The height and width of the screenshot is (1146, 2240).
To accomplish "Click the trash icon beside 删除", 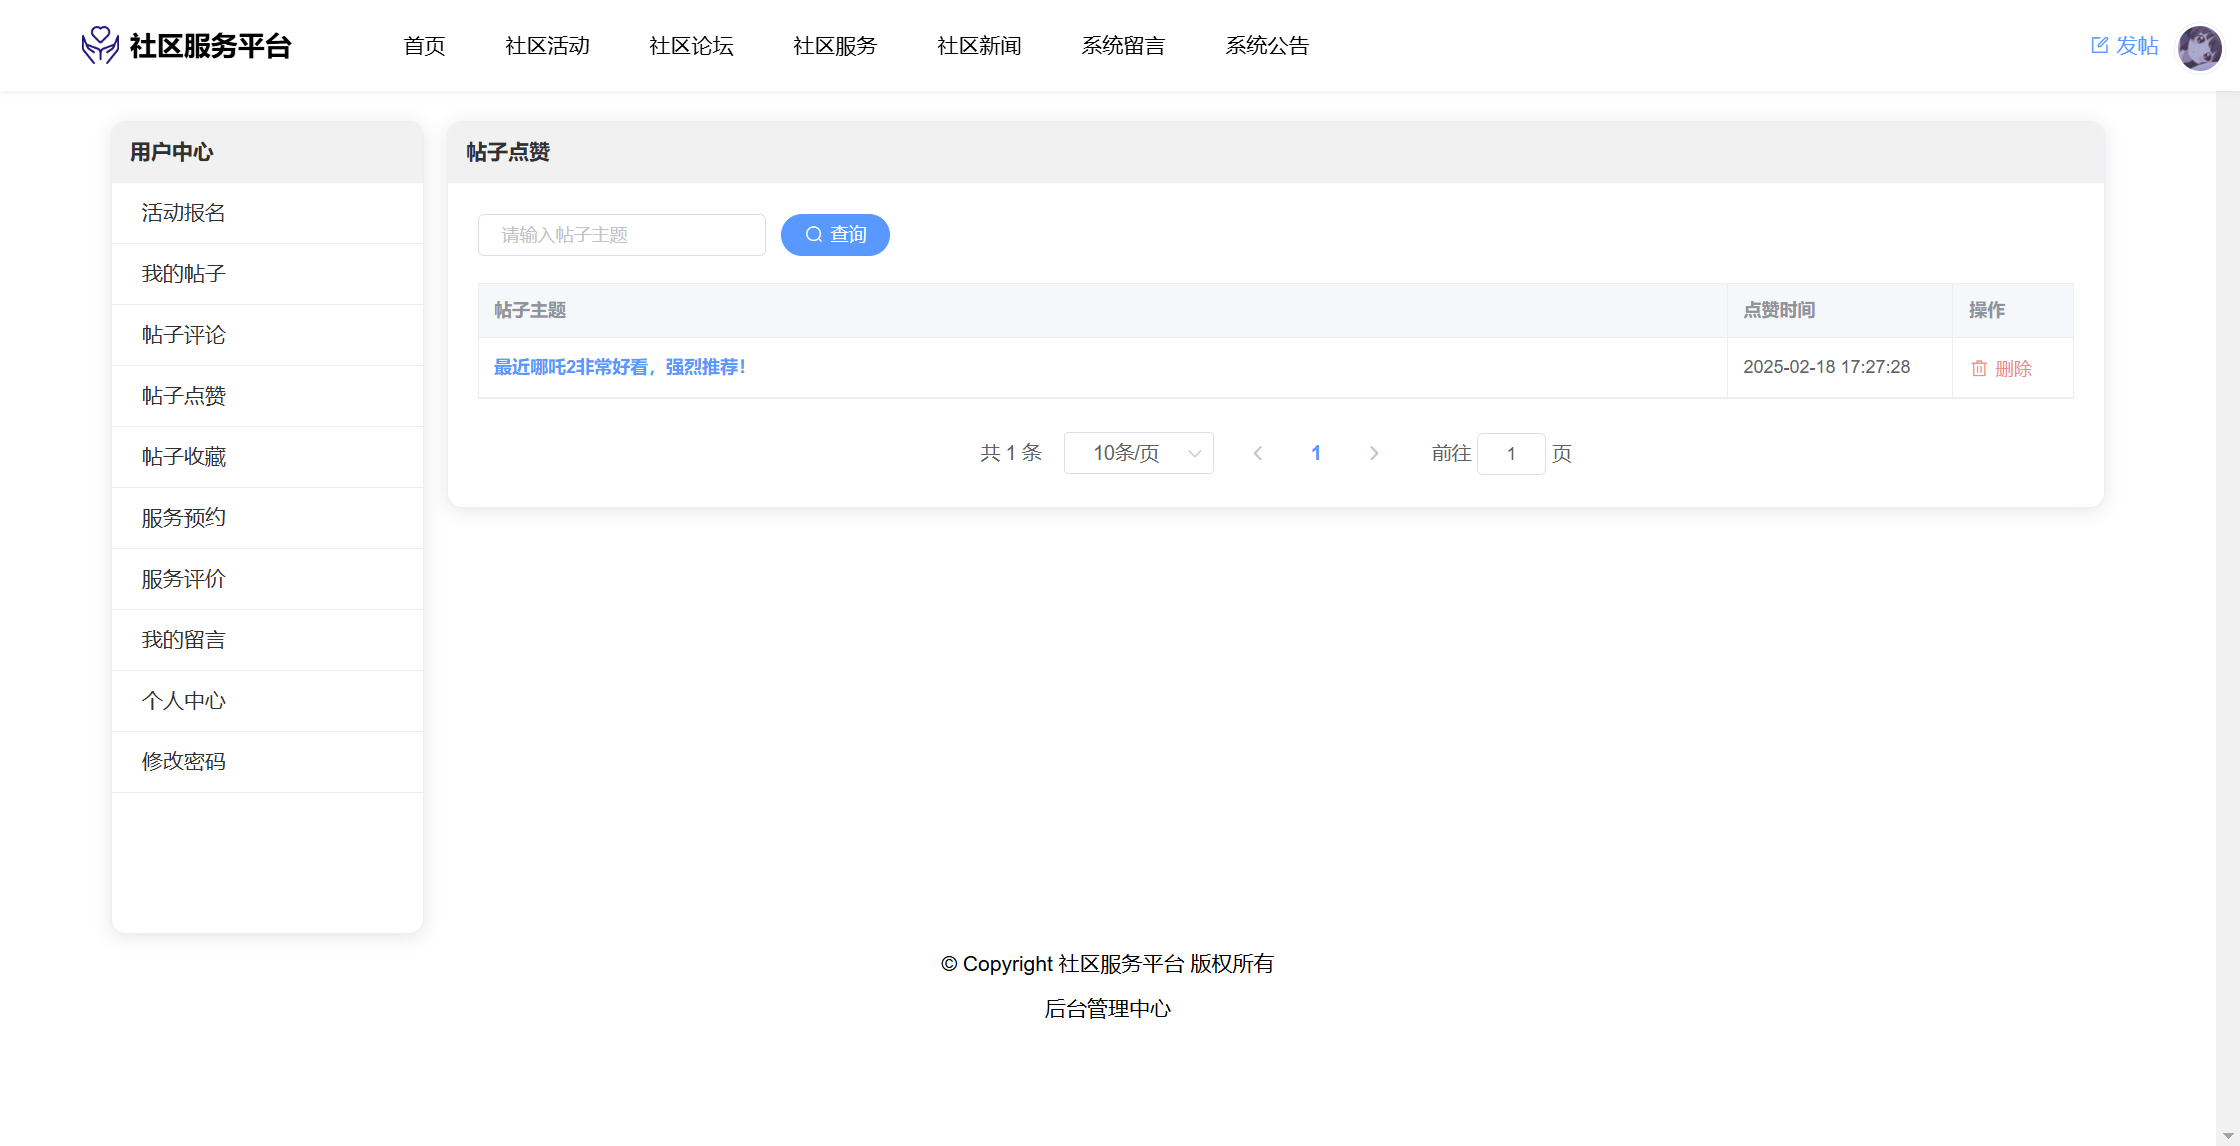I will pyautogui.click(x=1978, y=368).
